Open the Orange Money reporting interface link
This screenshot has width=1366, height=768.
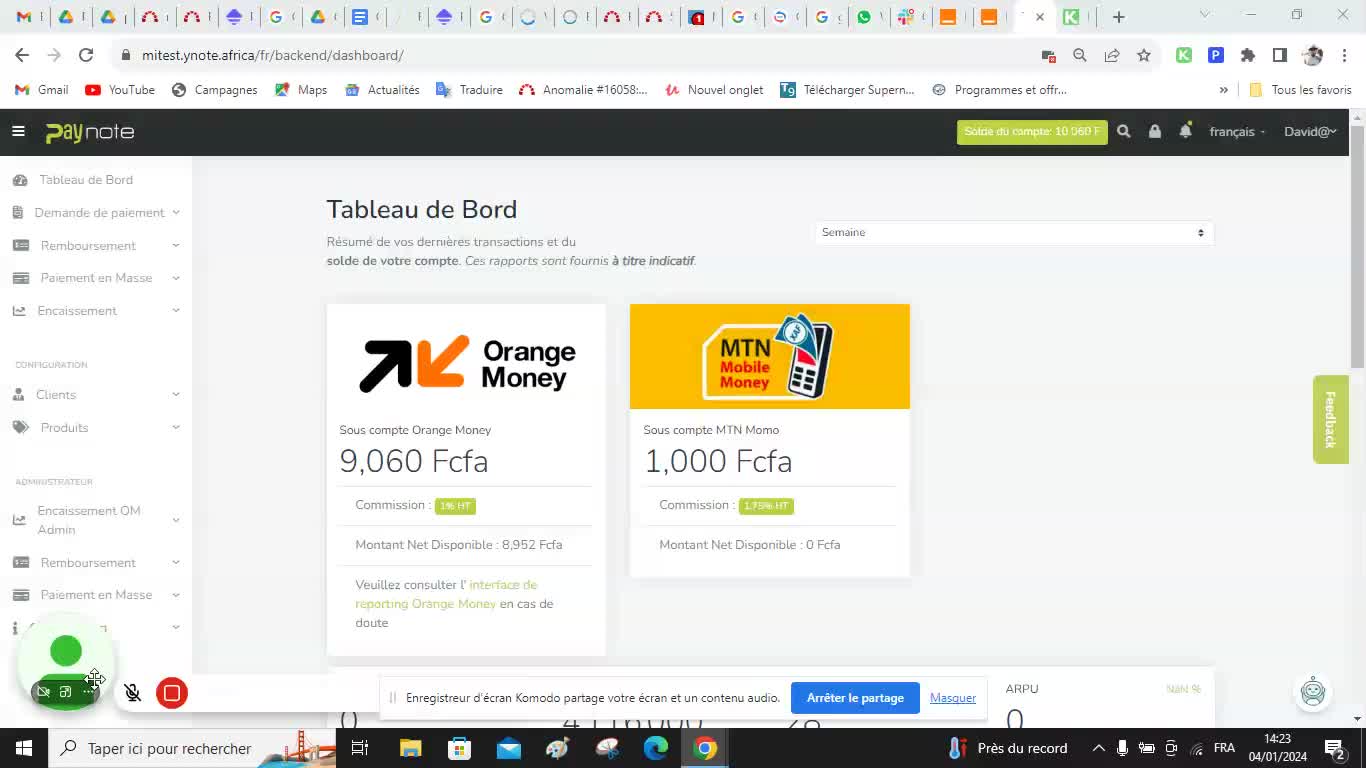click(x=446, y=594)
